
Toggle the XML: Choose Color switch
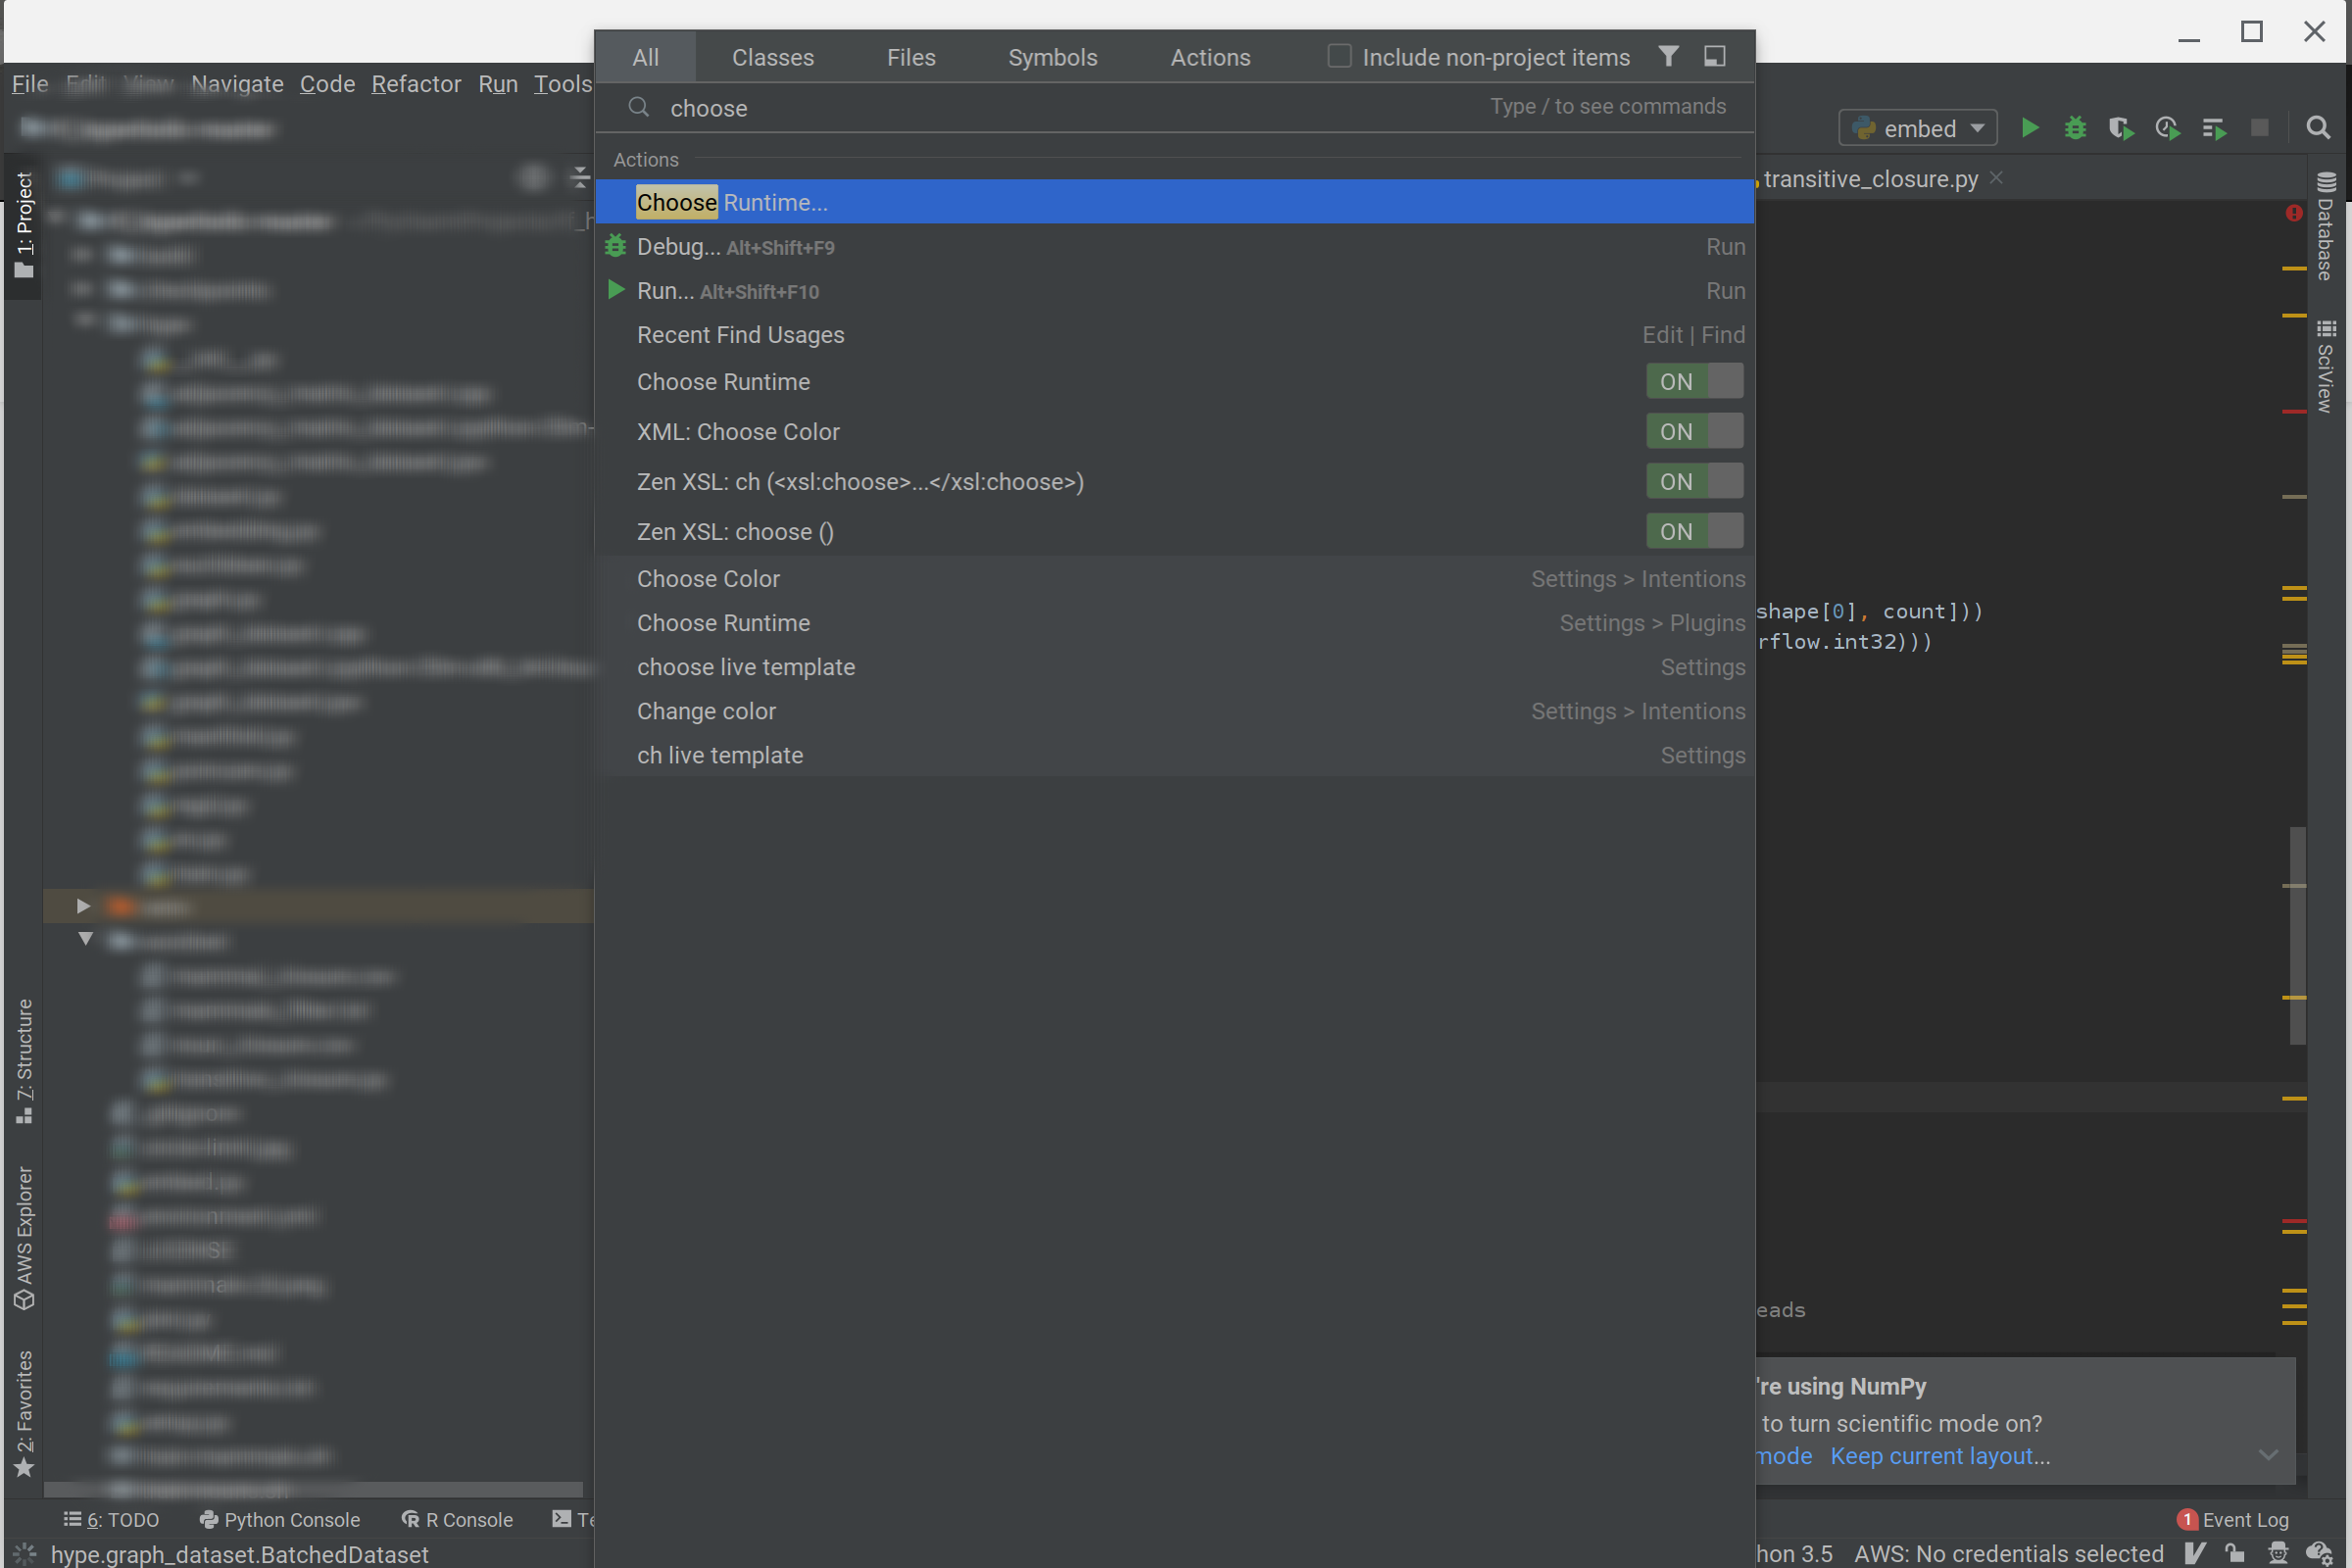point(1694,431)
